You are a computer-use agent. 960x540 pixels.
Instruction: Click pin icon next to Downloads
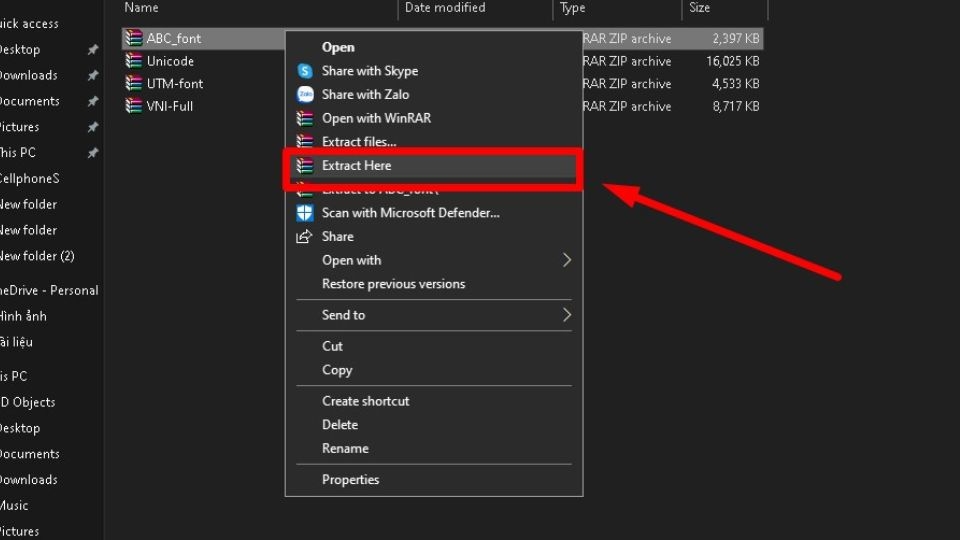[93, 75]
